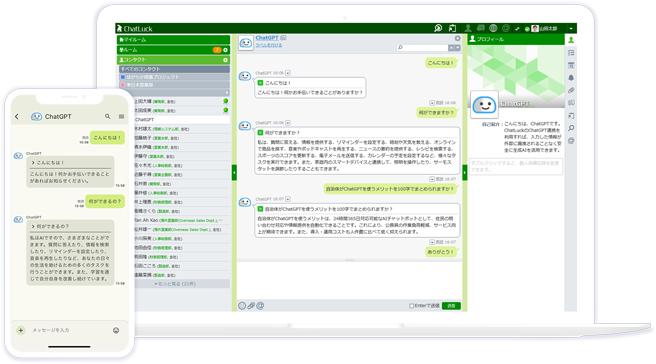
Task: Open dropdown next to second ChatGPT 16:06 message
Action: pos(288,123)
